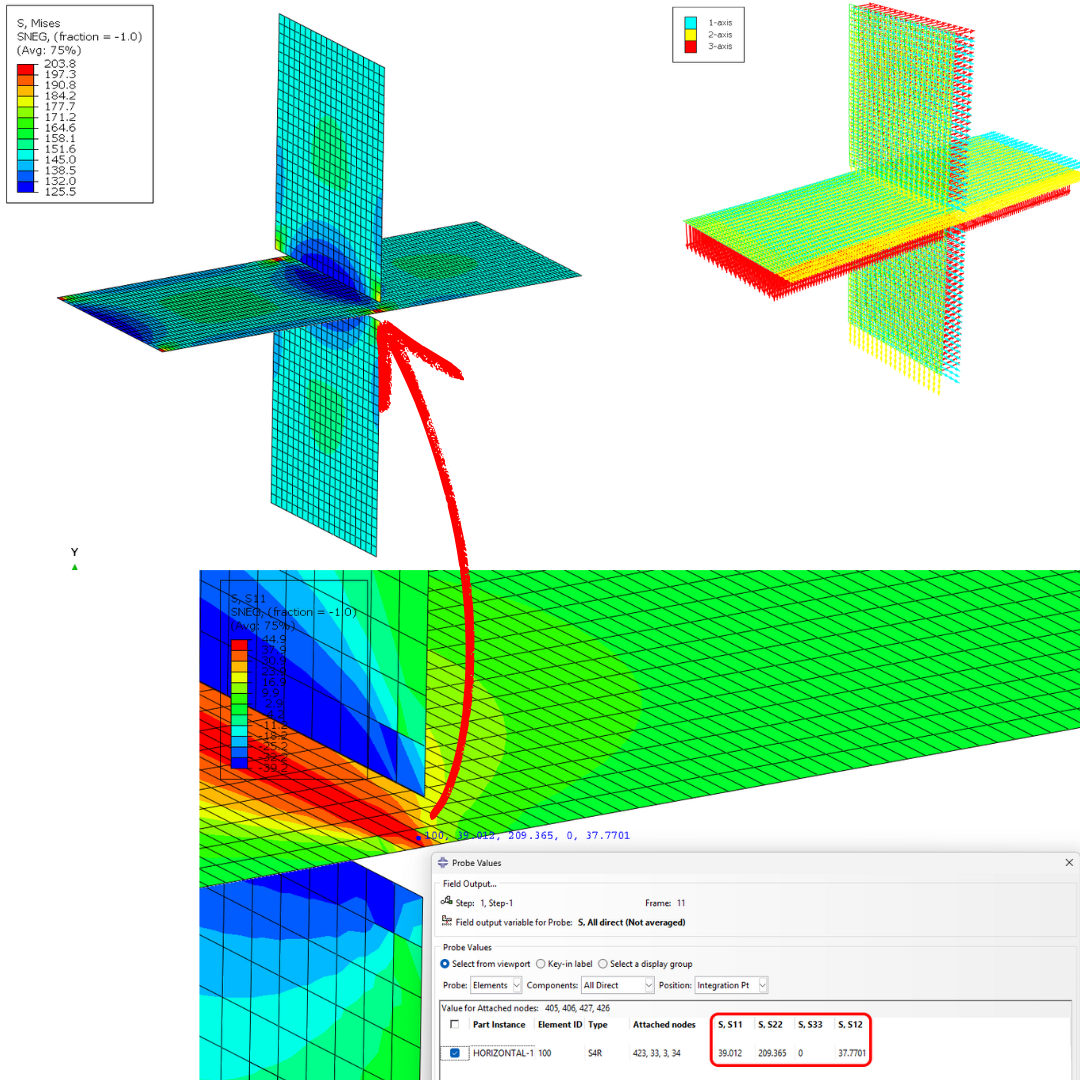The width and height of the screenshot is (1080, 1080).
Task: Open the Field Output... options
Action: click(x=469, y=884)
